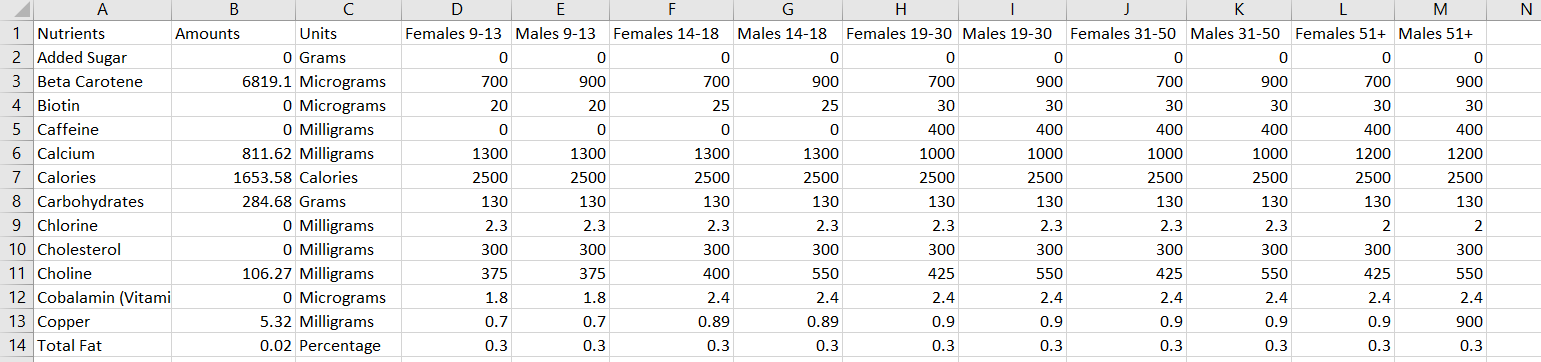The height and width of the screenshot is (362, 1541).
Task: Click the 6819.1 amount cell
Action: click(234, 81)
